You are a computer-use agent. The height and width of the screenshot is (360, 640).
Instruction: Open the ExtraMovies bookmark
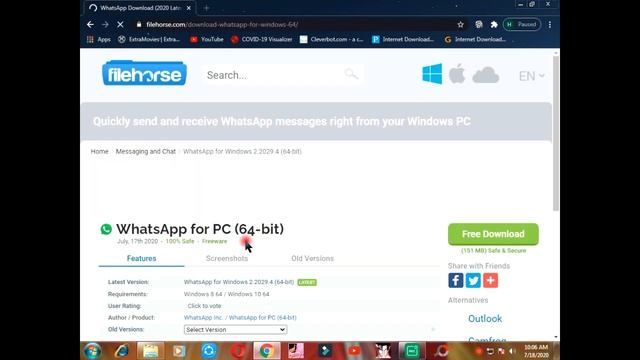[x=149, y=39]
